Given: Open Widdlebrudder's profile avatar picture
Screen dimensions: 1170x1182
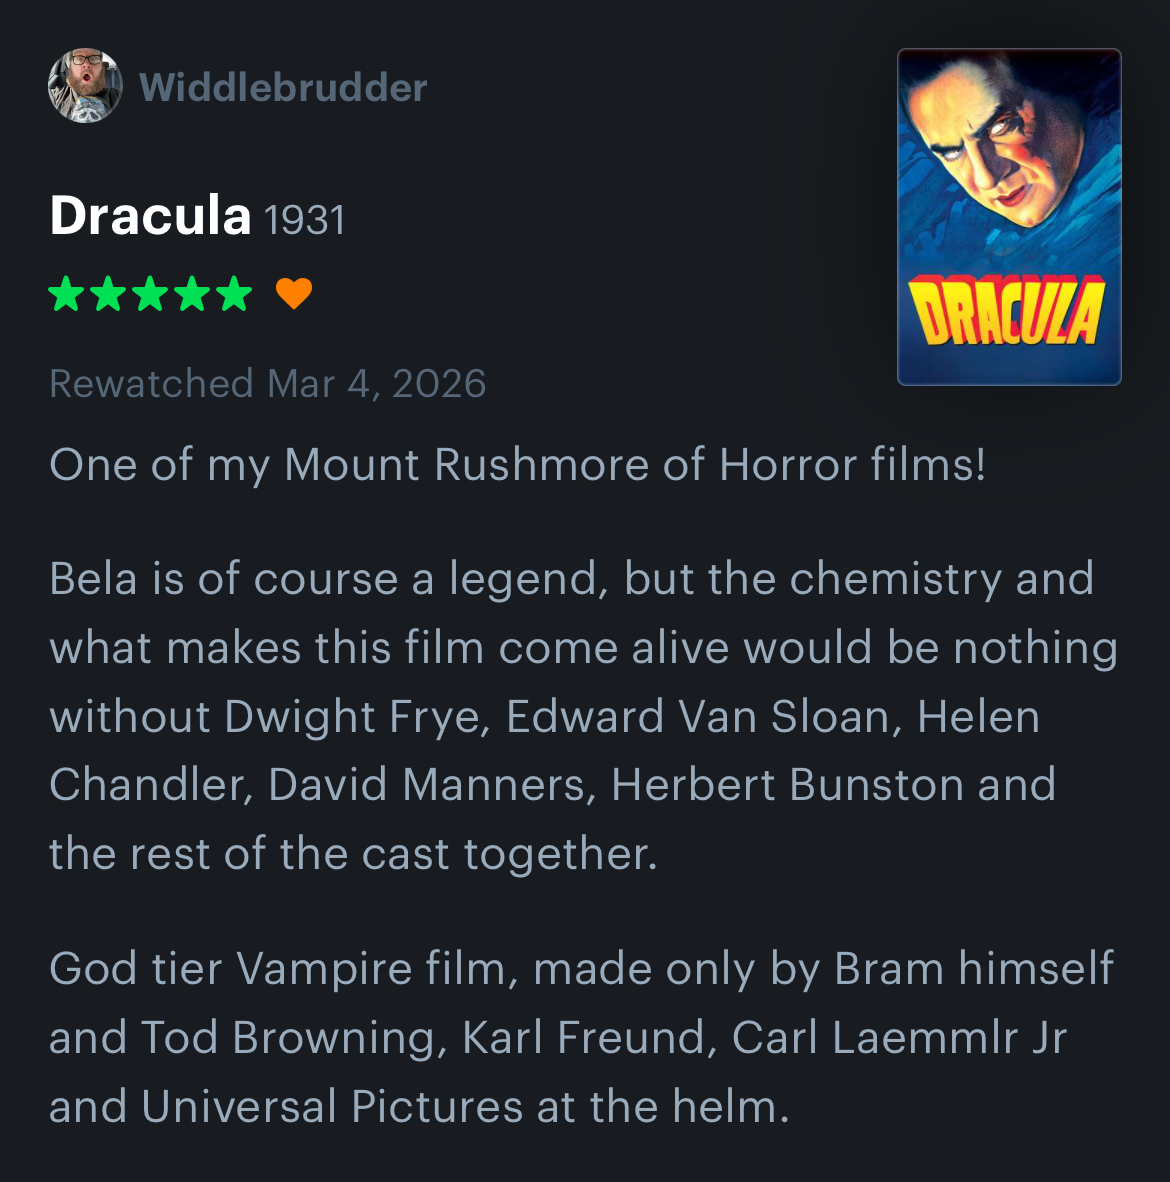Looking at the screenshot, I should pos(85,86).
